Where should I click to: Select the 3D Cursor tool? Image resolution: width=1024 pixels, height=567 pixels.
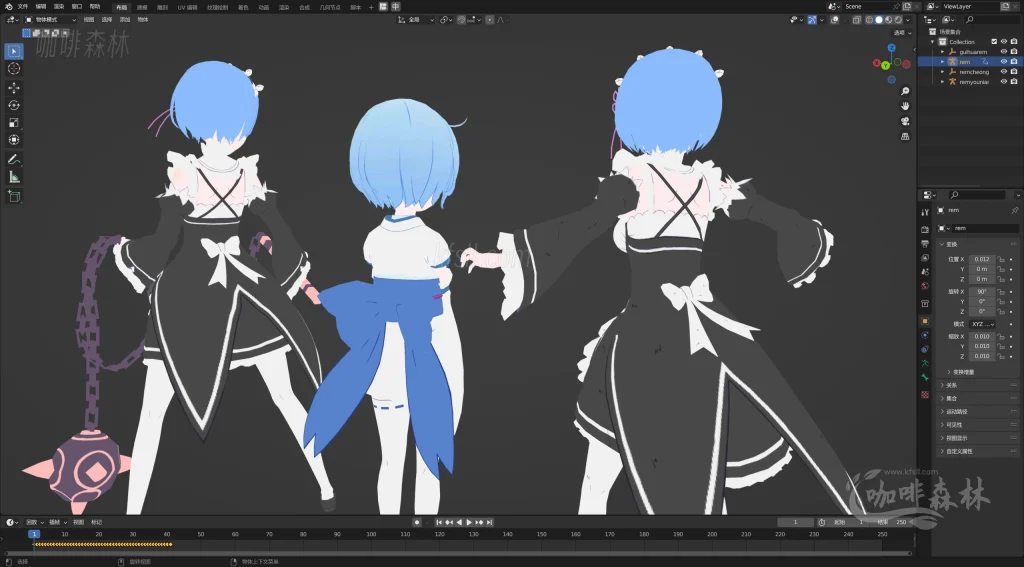[x=14, y=69]
